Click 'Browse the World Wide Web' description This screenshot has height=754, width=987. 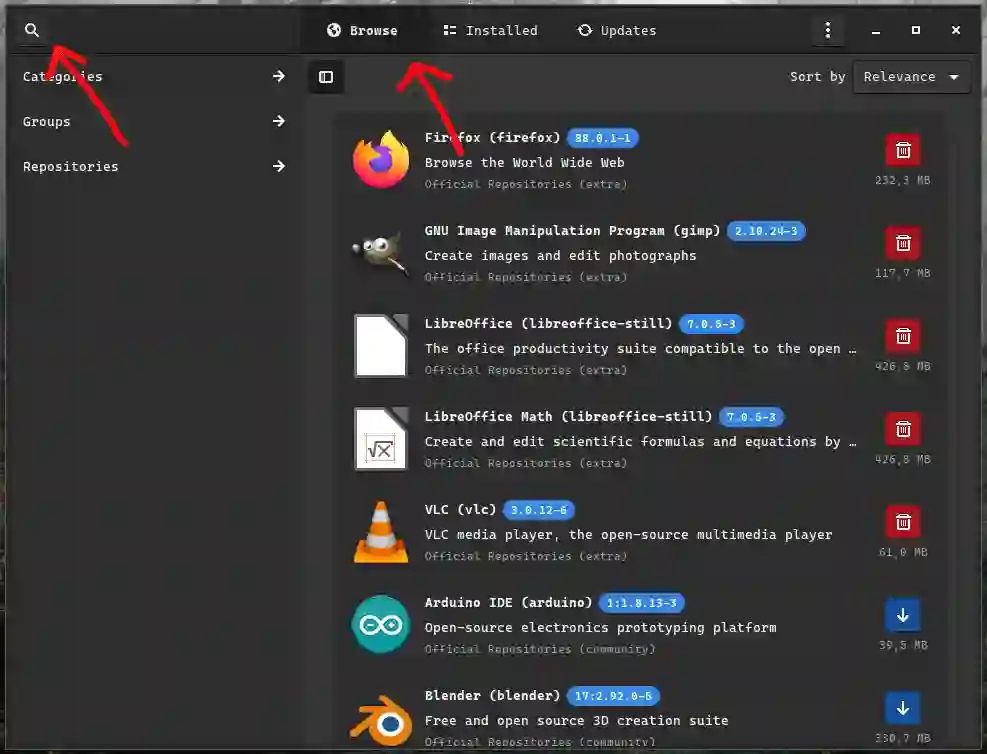(x=524, y=162)
